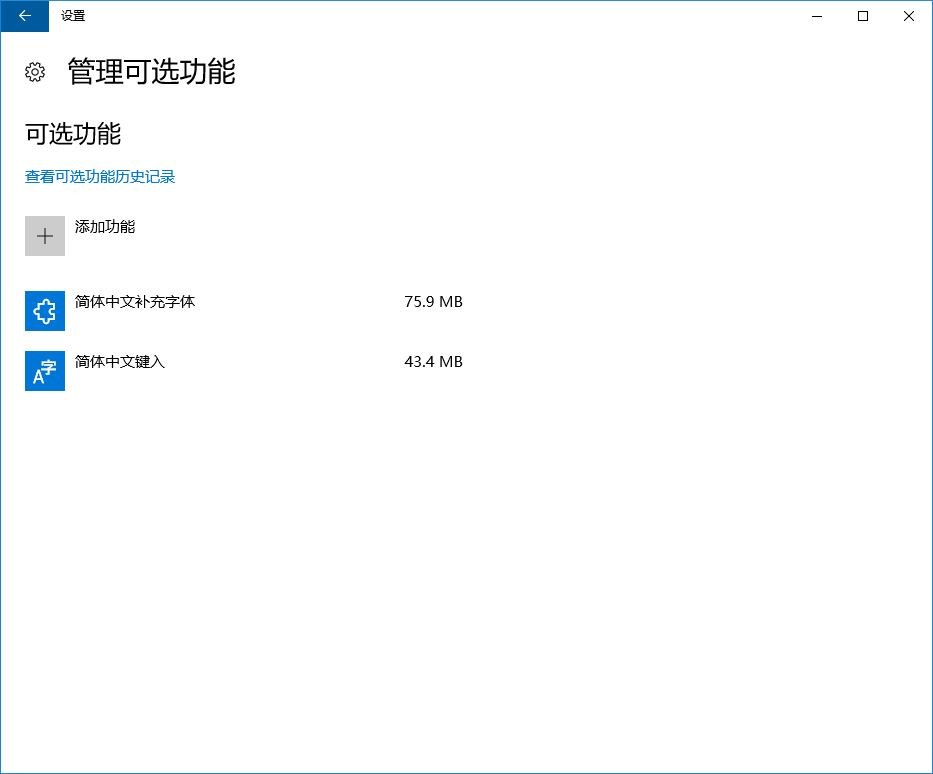The height and width of the screenshot is (774, 933).
Task: Click the 管理可选功能 page title
Action: tap(150, 73)
